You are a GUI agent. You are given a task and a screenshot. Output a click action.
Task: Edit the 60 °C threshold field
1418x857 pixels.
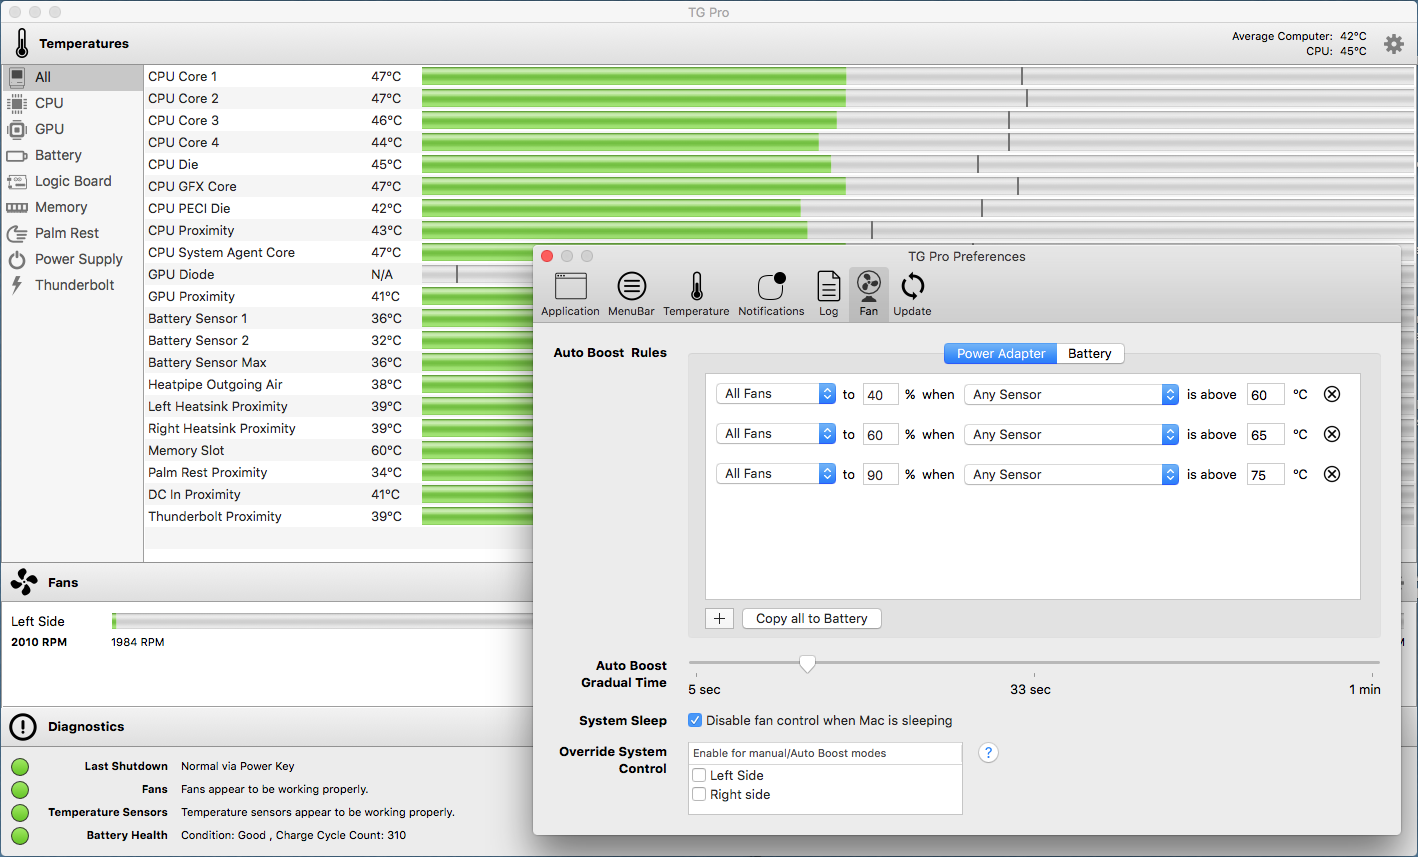point(1265,394)
